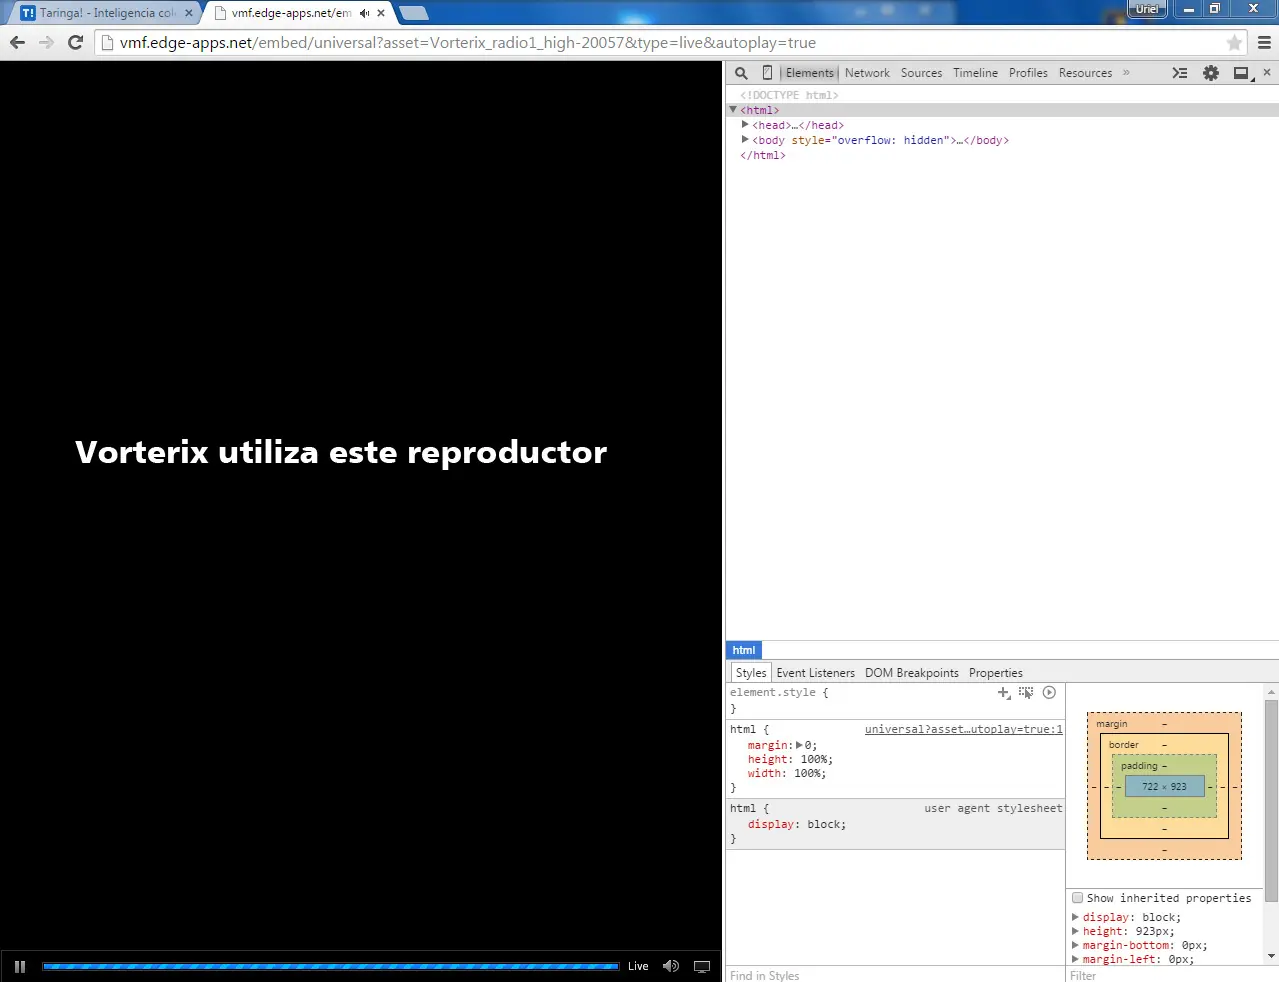Expand the body element node
Screen dimensions: 1279x982
click(x=745, y=140)
